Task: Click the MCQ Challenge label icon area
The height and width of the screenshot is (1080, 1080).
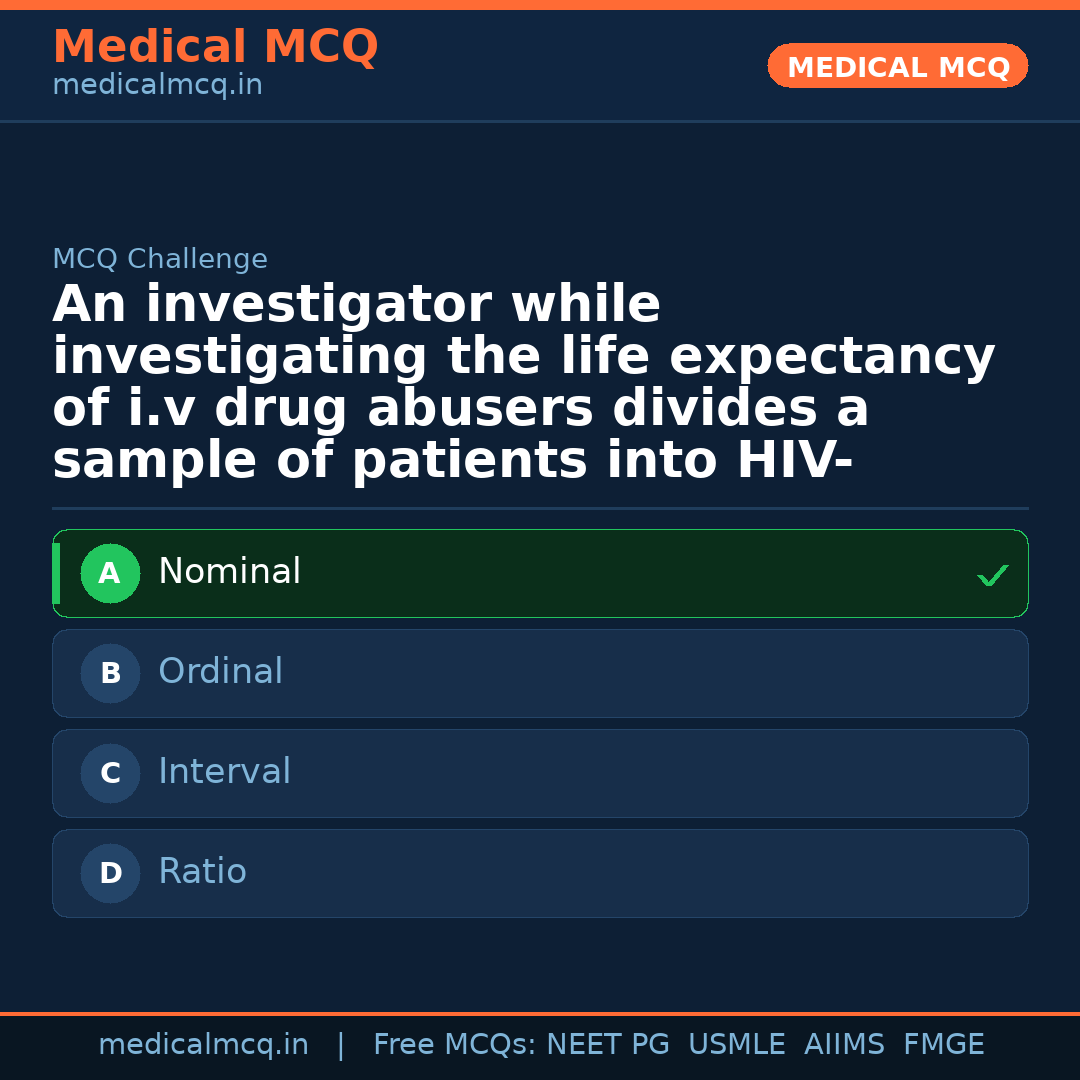Action: pyautogui.click(x=160, y=258)
